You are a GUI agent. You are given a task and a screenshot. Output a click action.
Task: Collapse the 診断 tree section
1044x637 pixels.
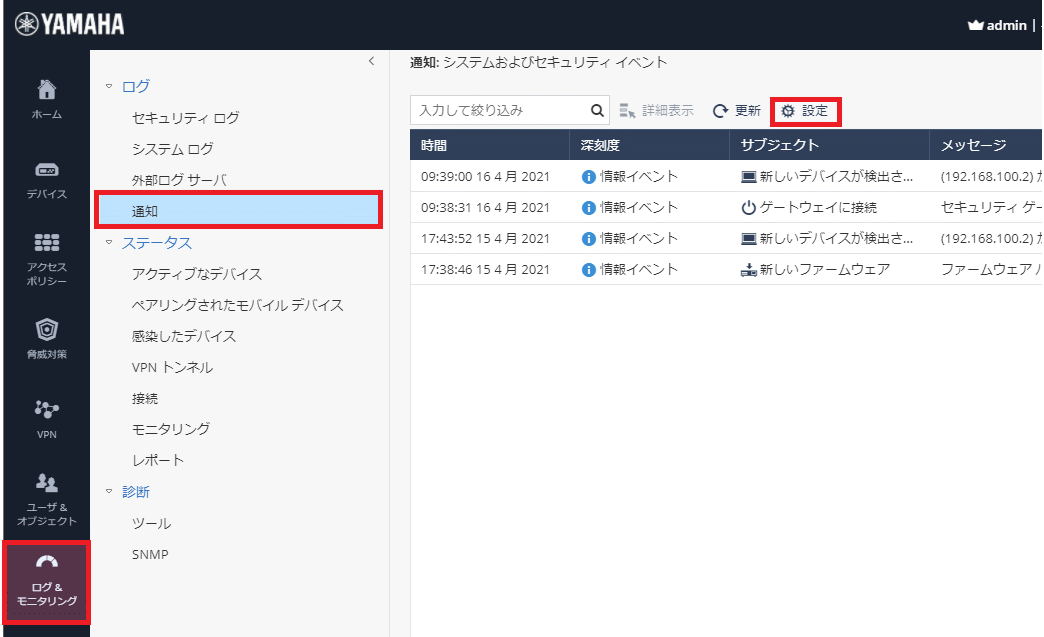tap(109, 492)
